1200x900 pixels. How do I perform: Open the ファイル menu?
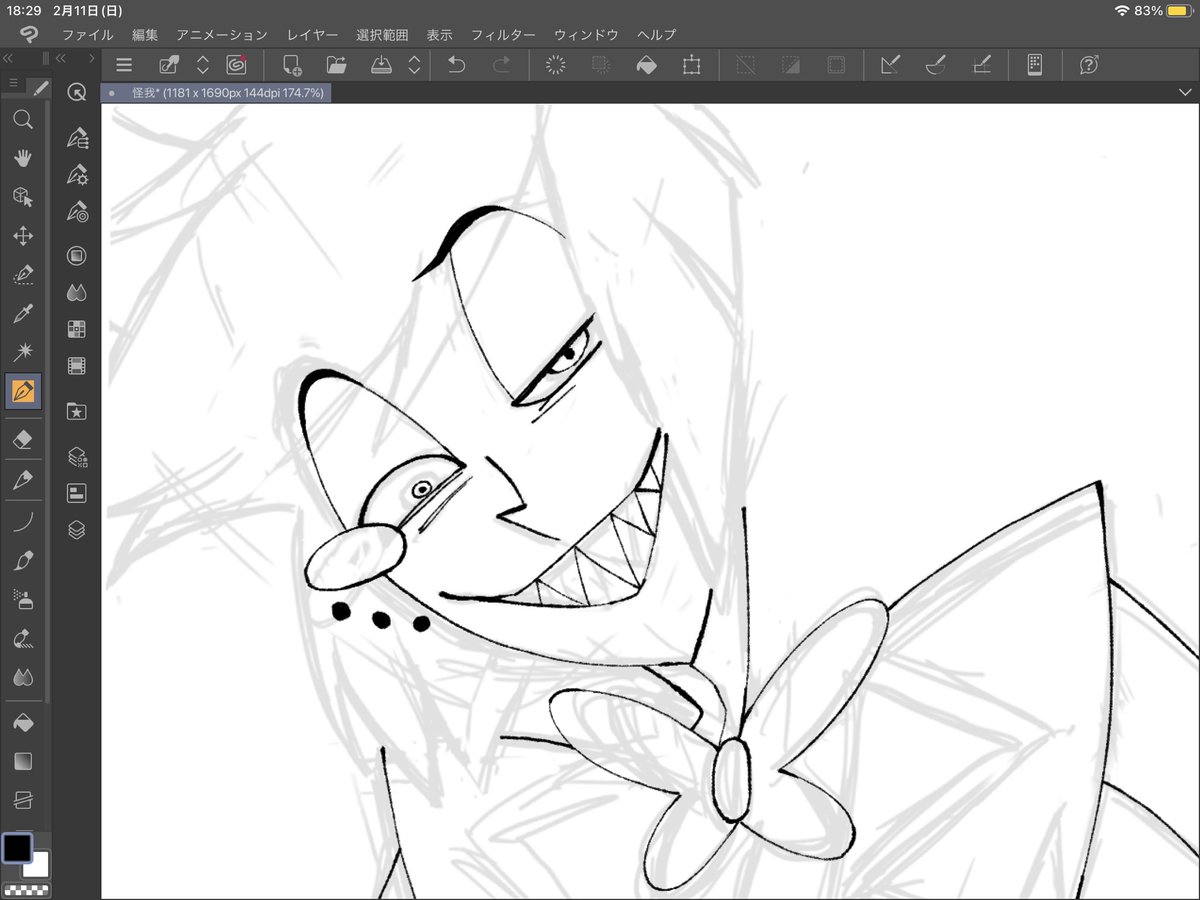click(88, 34)
